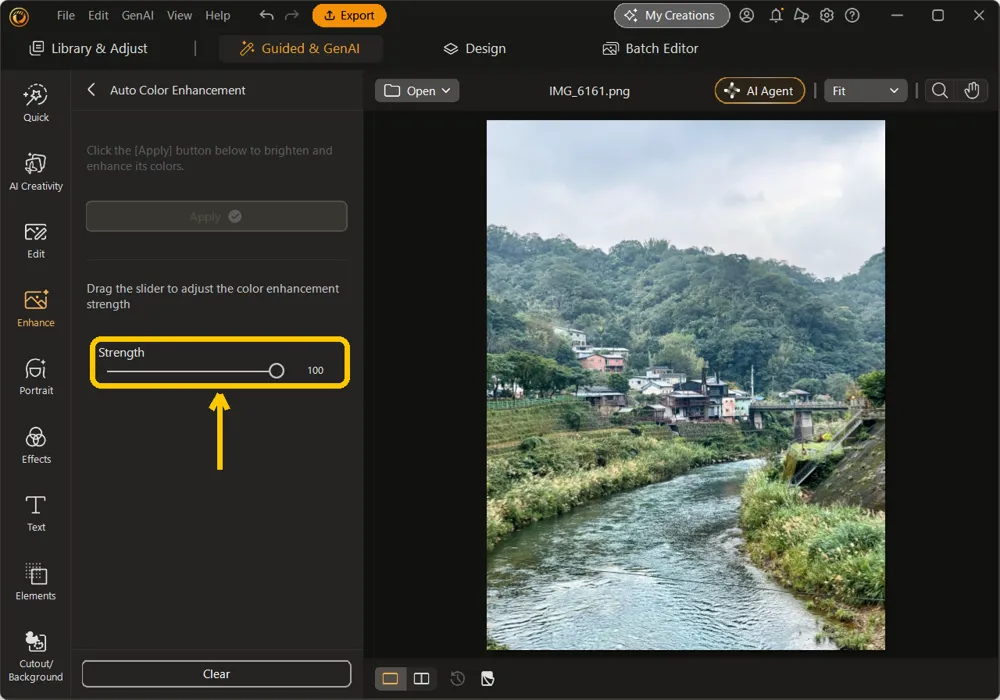Viewport: 1000px width, 700px height.
Task: Switch to the Design tab
Action: (x=474, y=48)
